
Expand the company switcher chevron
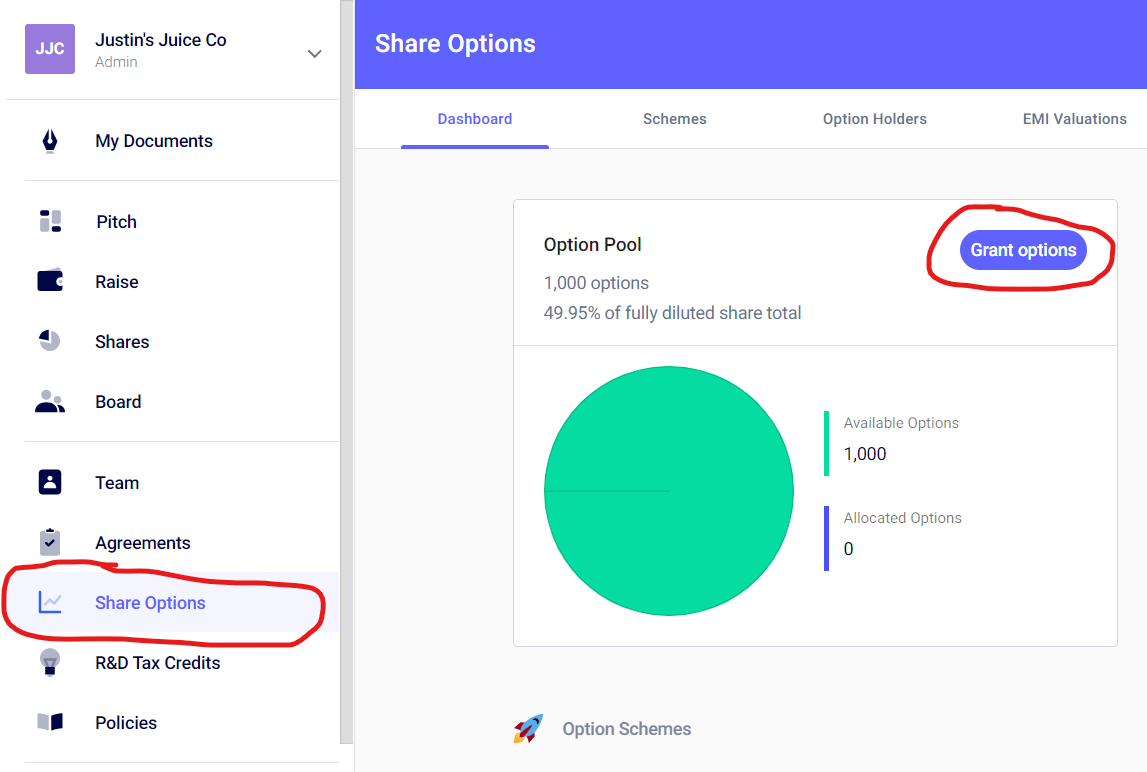point(314,53)
